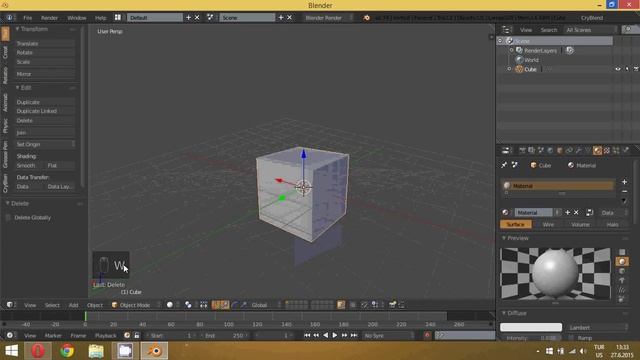The height and width of the screenshot is (360, 640).
Task: Open the Set Origin dropdown
Action: 45,144
